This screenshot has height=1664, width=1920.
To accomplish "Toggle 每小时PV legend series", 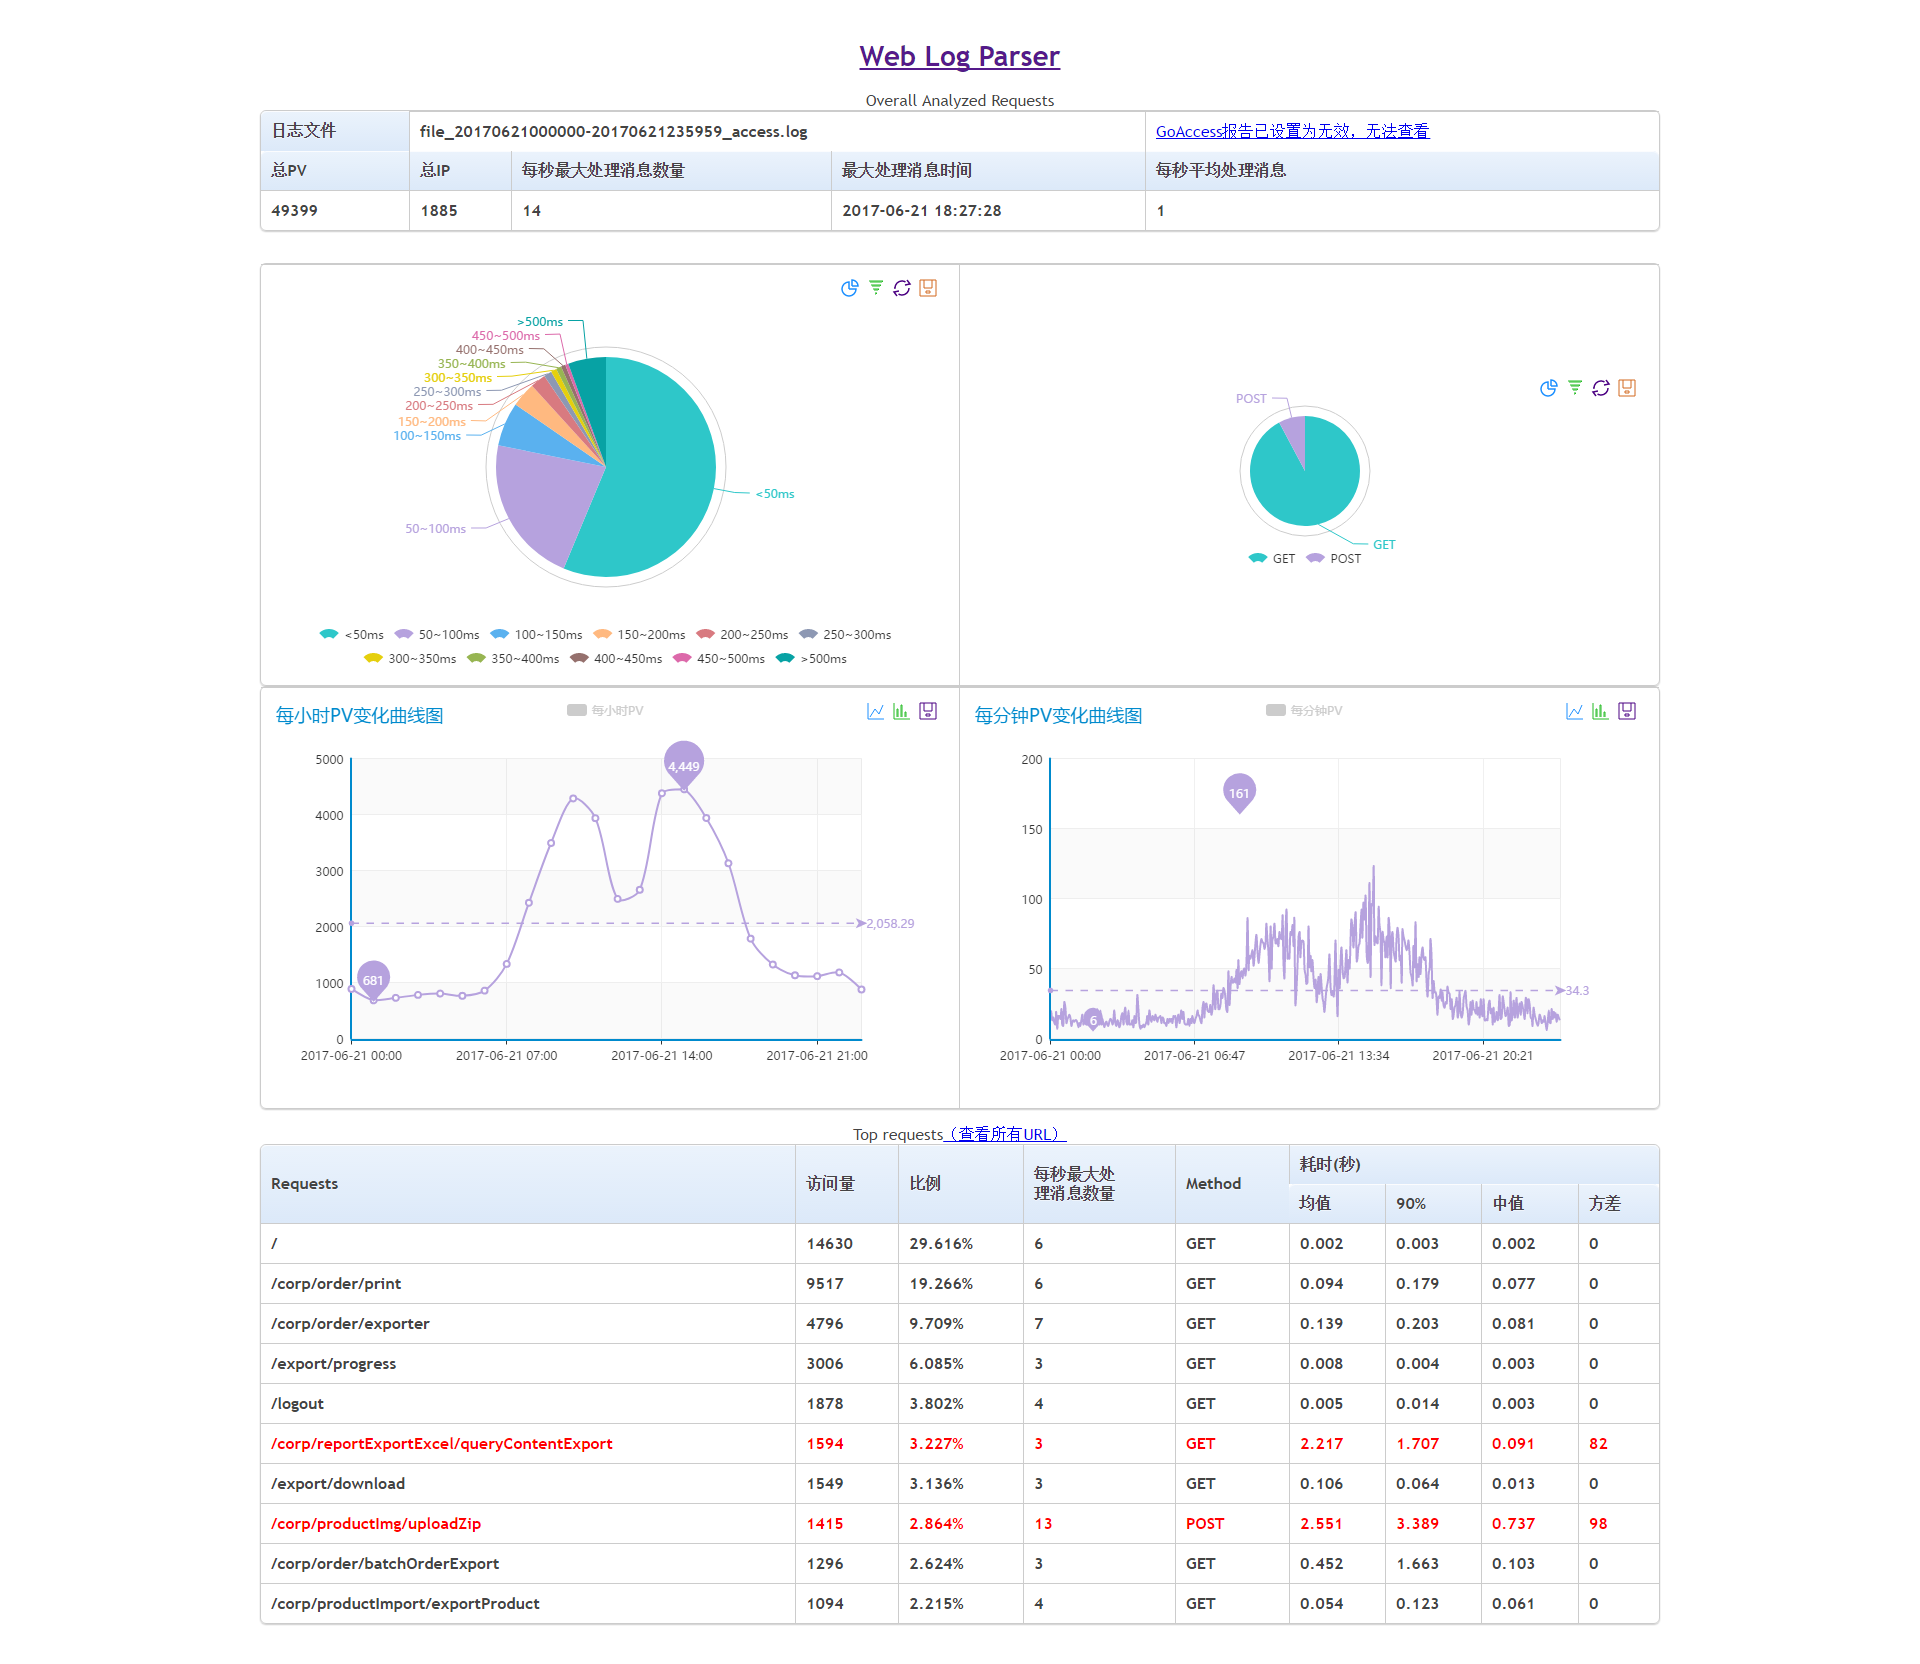I will (605, 711).
